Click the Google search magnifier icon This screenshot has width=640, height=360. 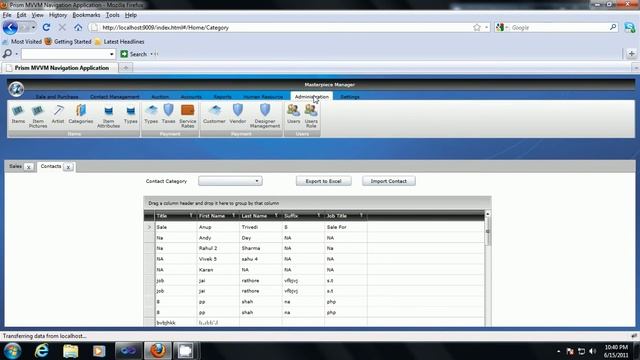click(x=613, y=27)
